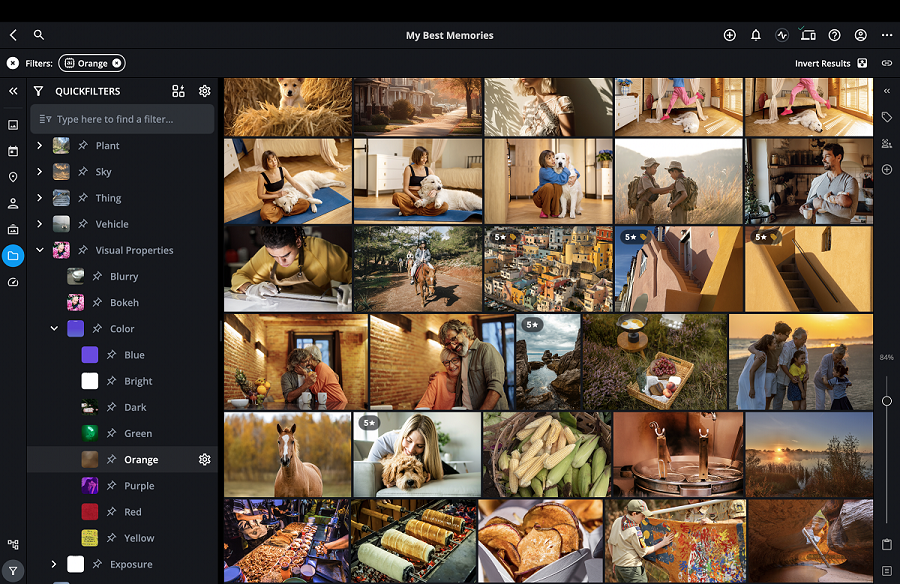Click the people icon in left sidebar

click(13, 203)
